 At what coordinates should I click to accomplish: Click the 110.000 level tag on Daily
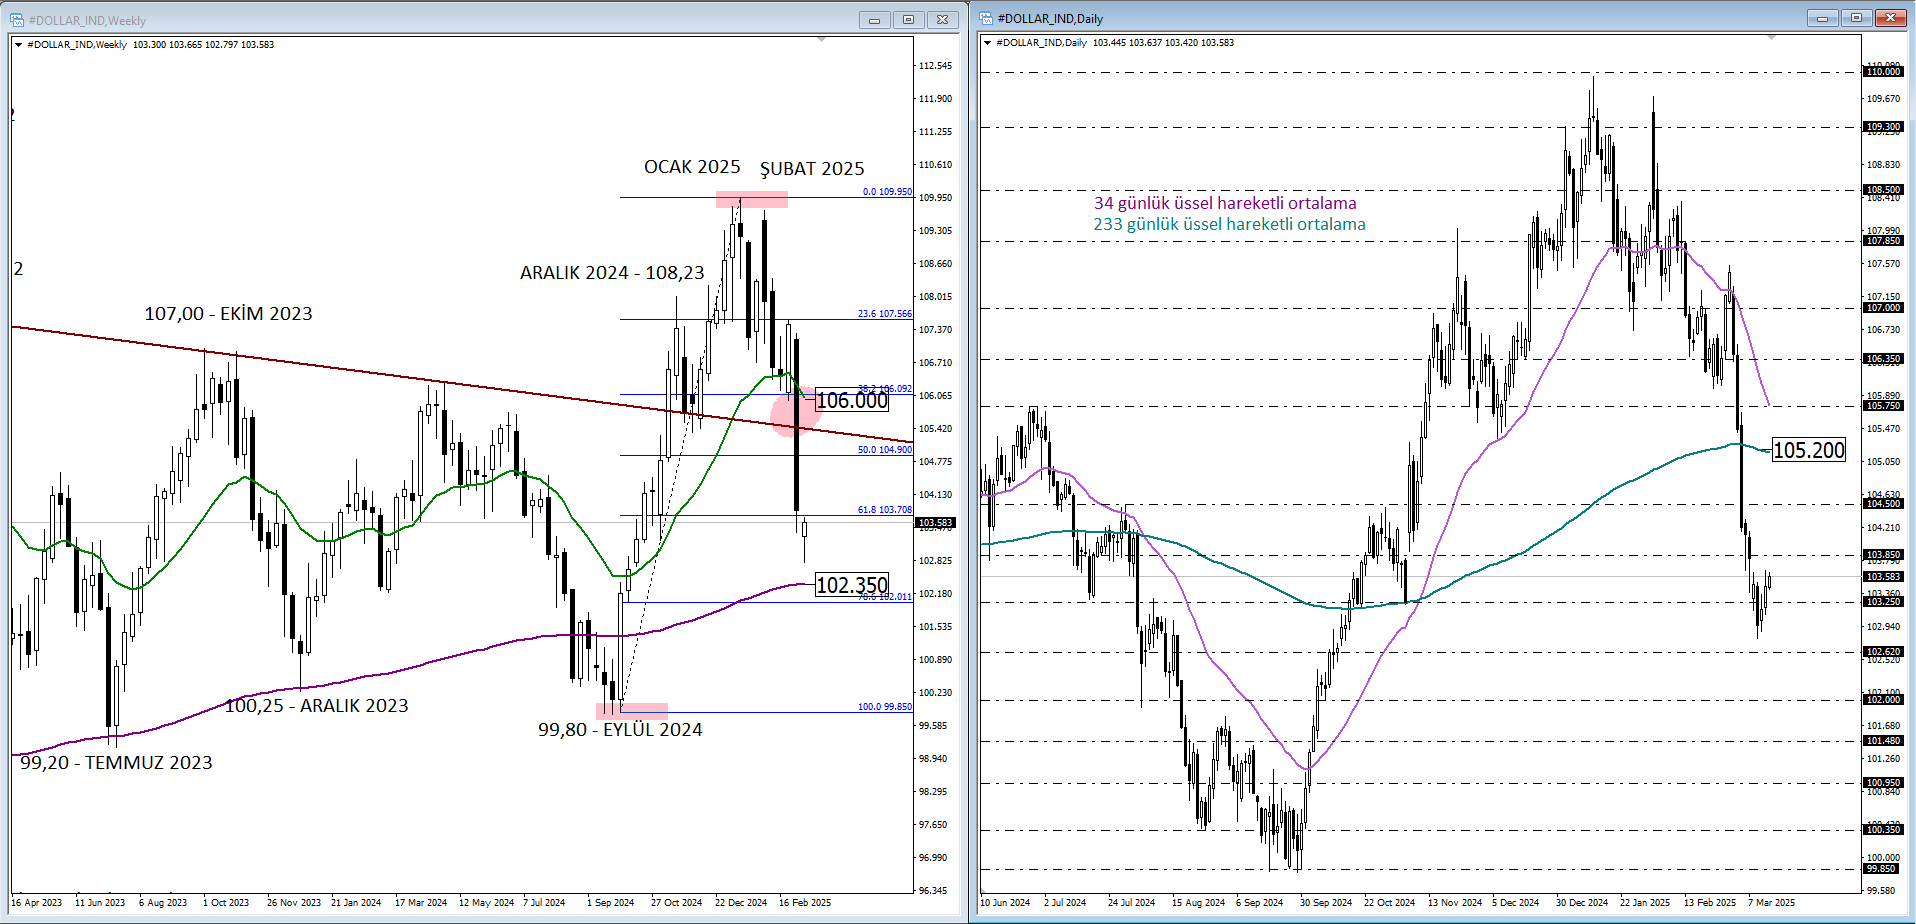(1883, 72)
